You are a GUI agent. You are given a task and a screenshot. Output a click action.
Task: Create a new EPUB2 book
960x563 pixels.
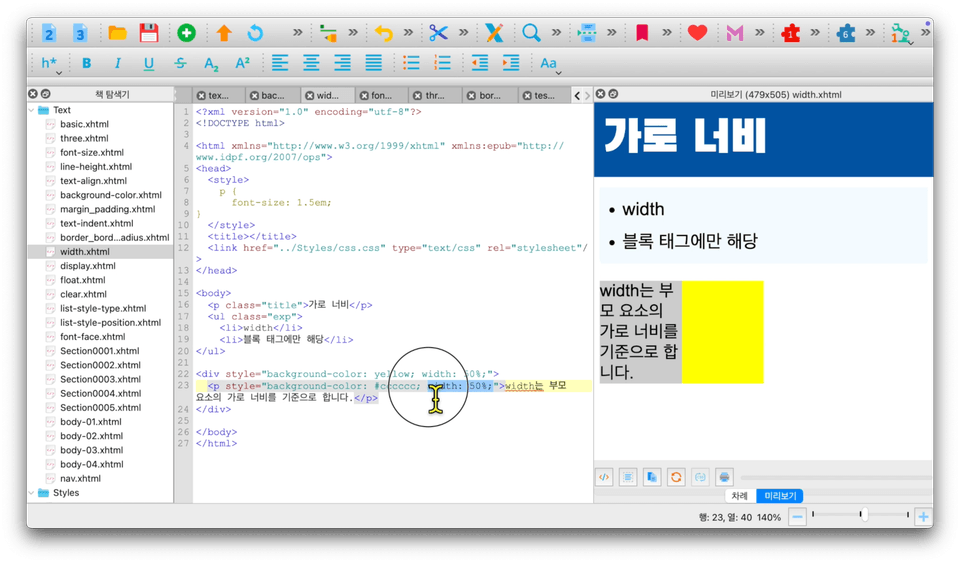tap(49, 32)
